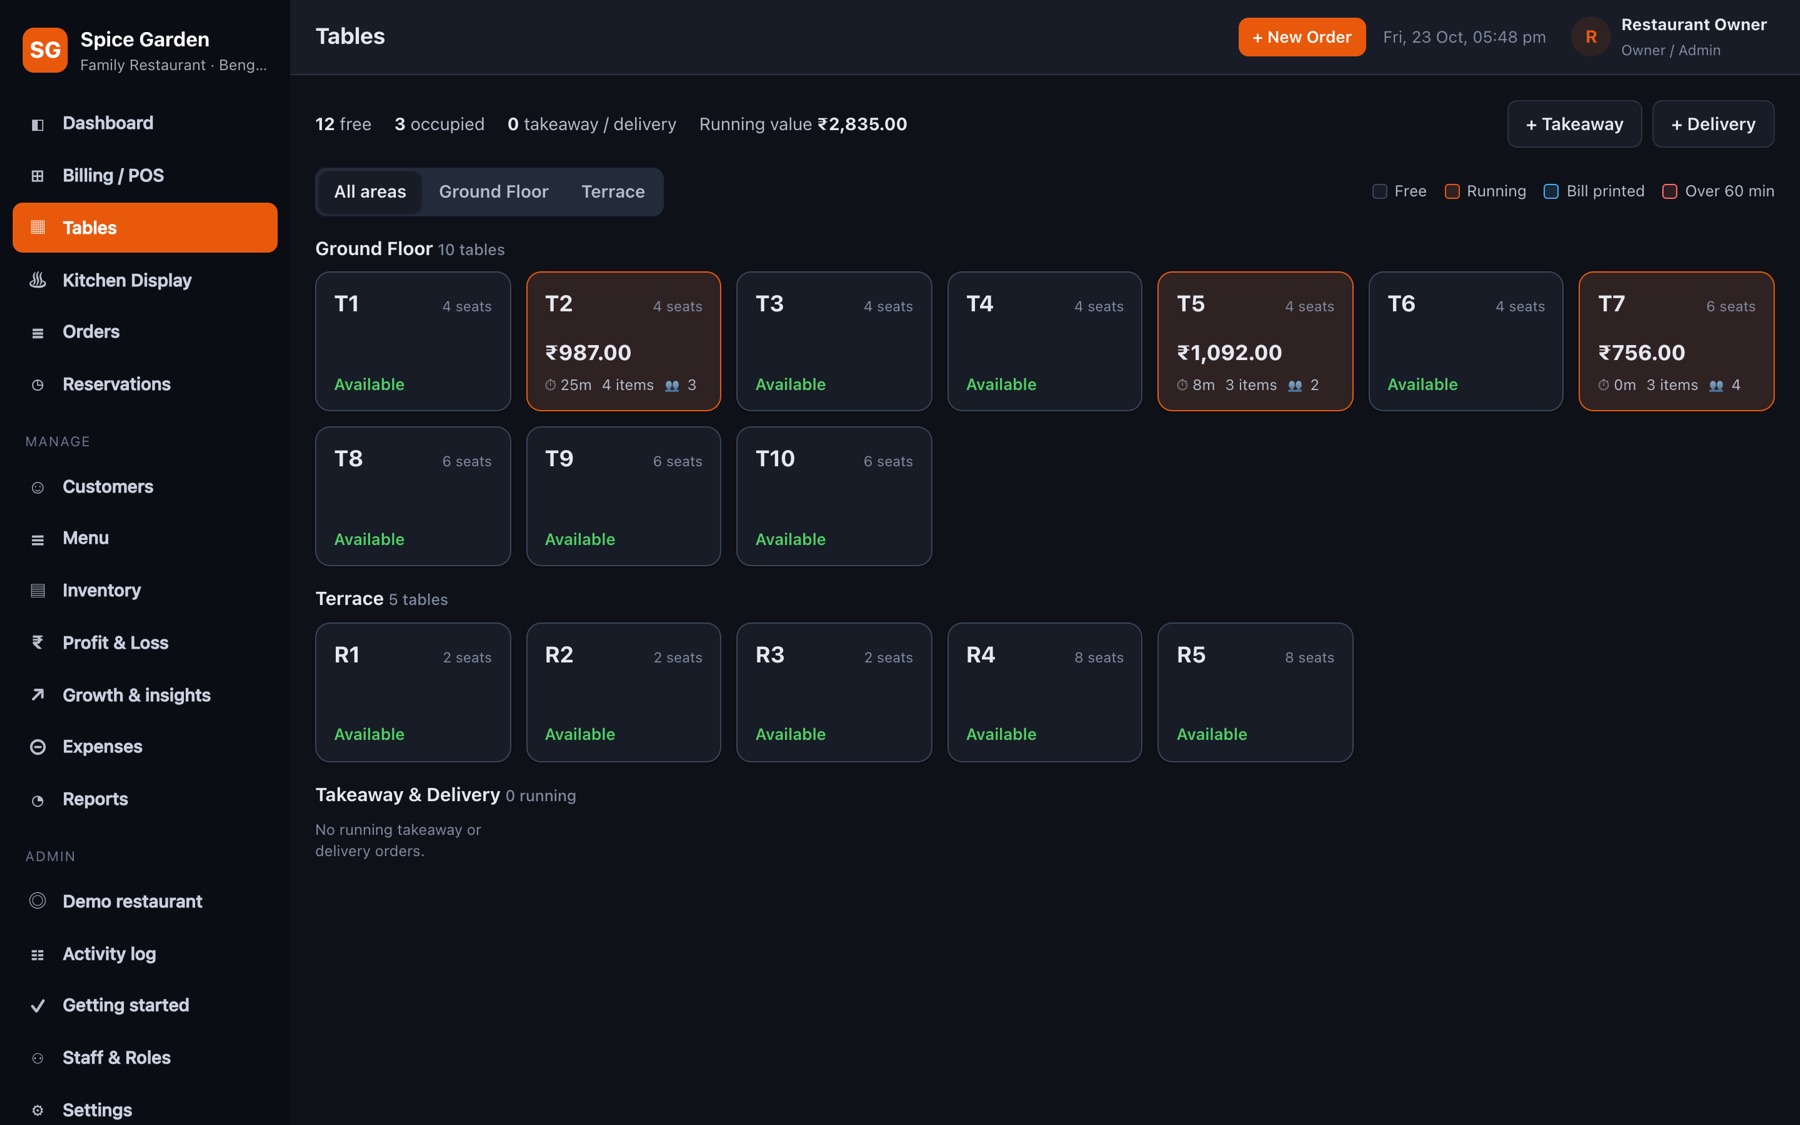
Task: Open the Restaurant Owner profile
Action: [1670, 37]
